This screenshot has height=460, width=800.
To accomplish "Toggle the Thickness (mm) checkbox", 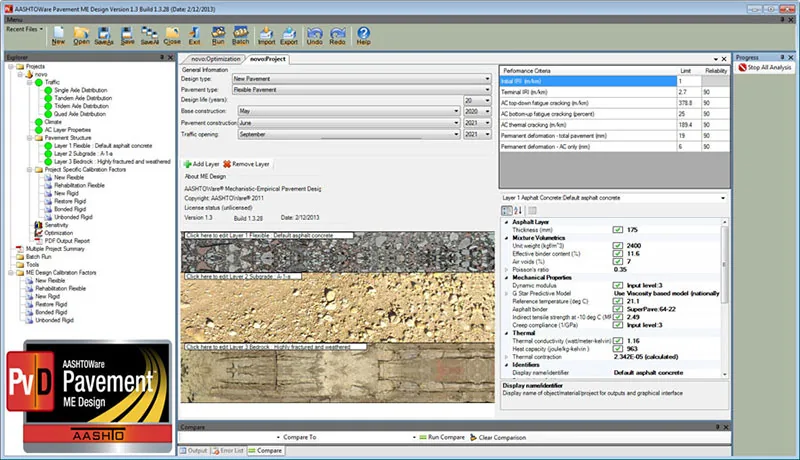I will coord(617,230).
